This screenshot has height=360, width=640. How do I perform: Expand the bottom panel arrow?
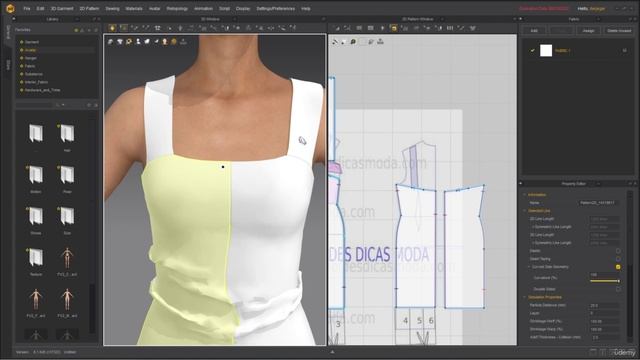332,351
